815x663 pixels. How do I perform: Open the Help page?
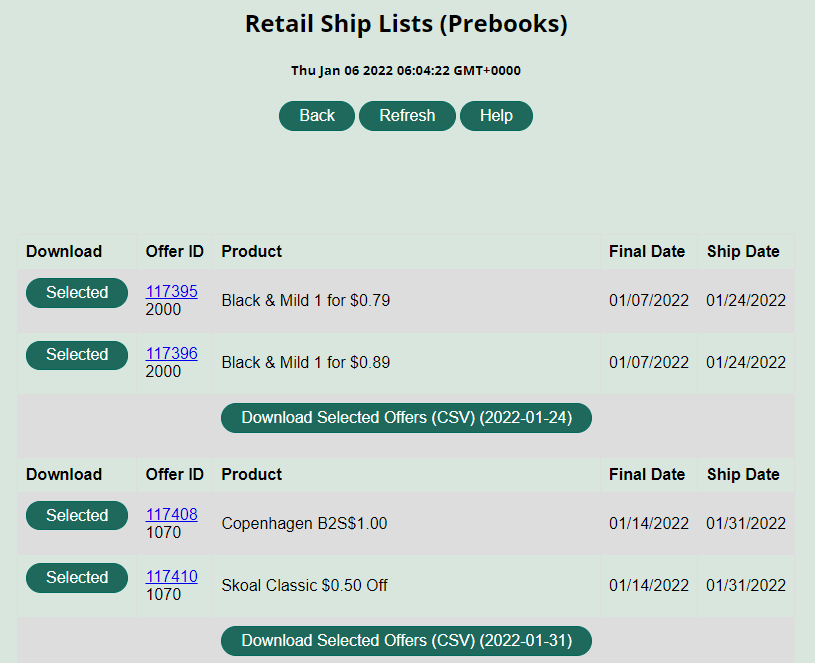pos(496,116)
